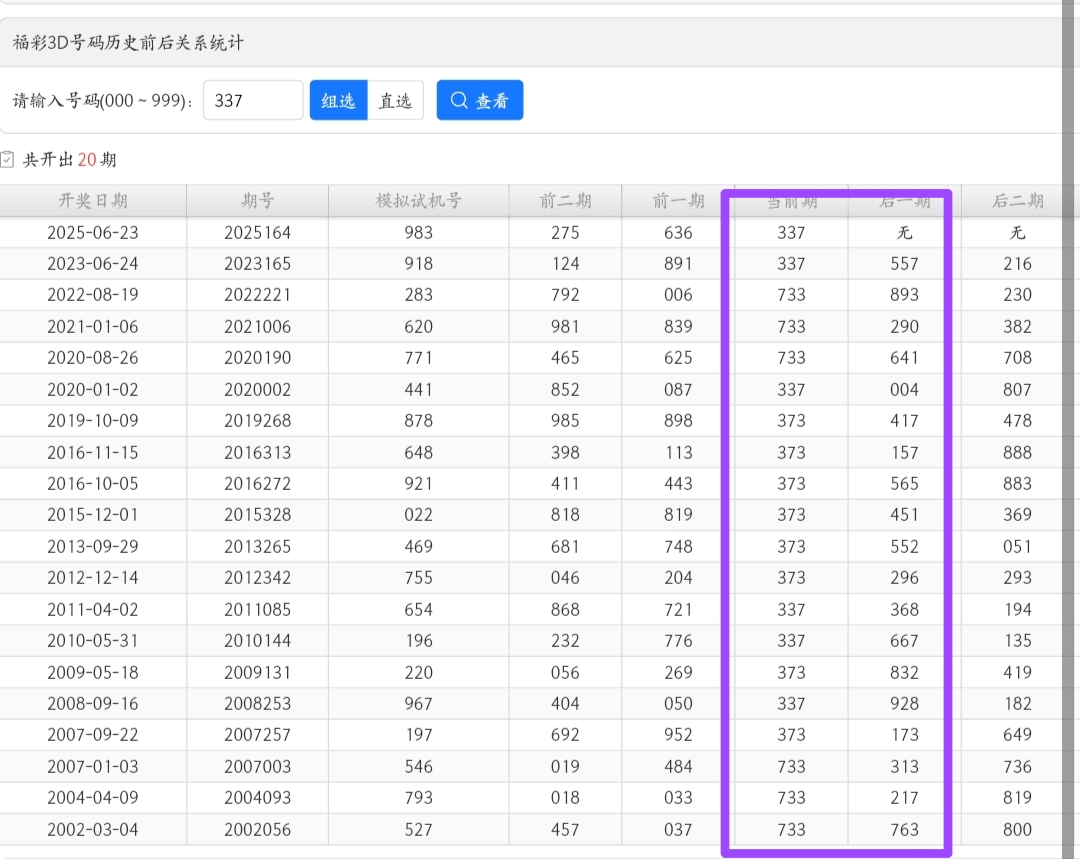Click issue number 2025164
Screen dimensions: 1080x859
[258, 233]
